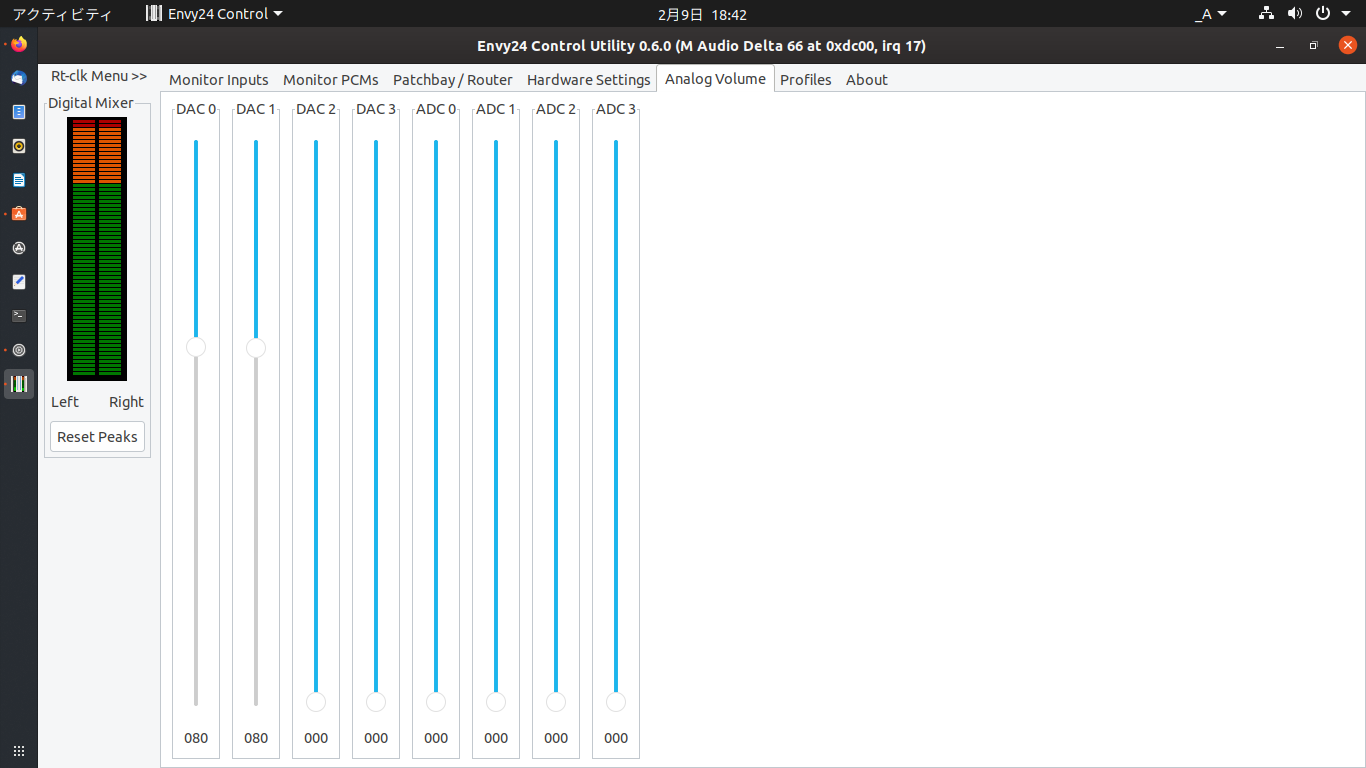Open the clock and calendar at 18:42

[x=702, y=14]
